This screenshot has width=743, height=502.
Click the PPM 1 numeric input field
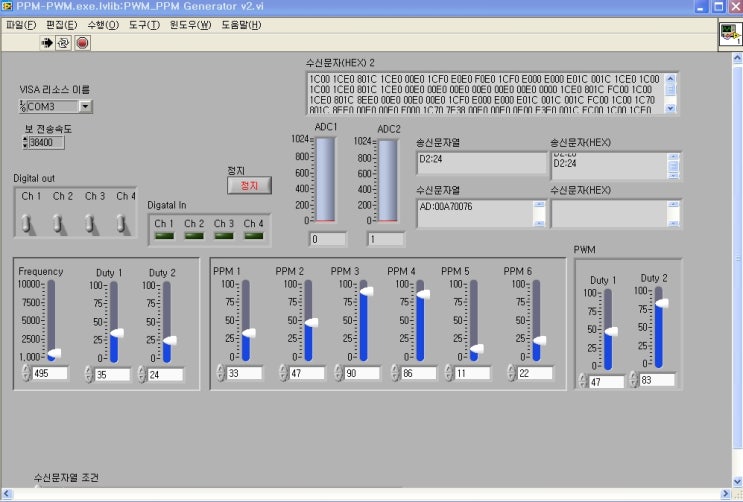coord(246,373)
